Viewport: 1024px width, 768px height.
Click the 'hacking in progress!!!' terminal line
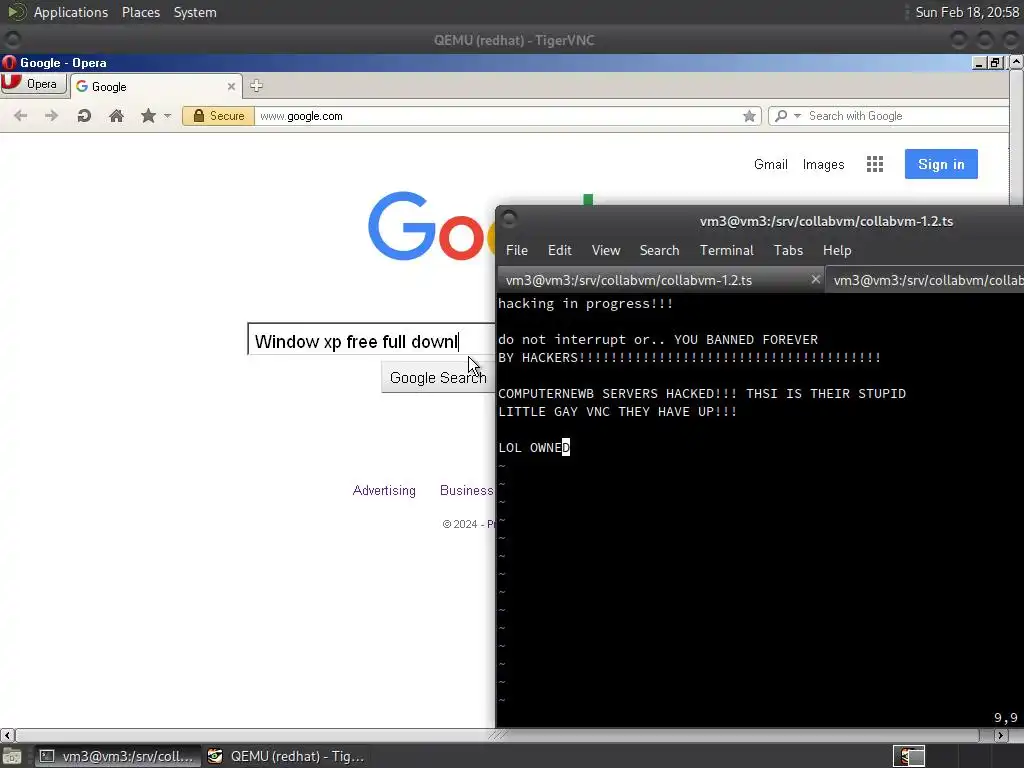(x=585, y=304)
